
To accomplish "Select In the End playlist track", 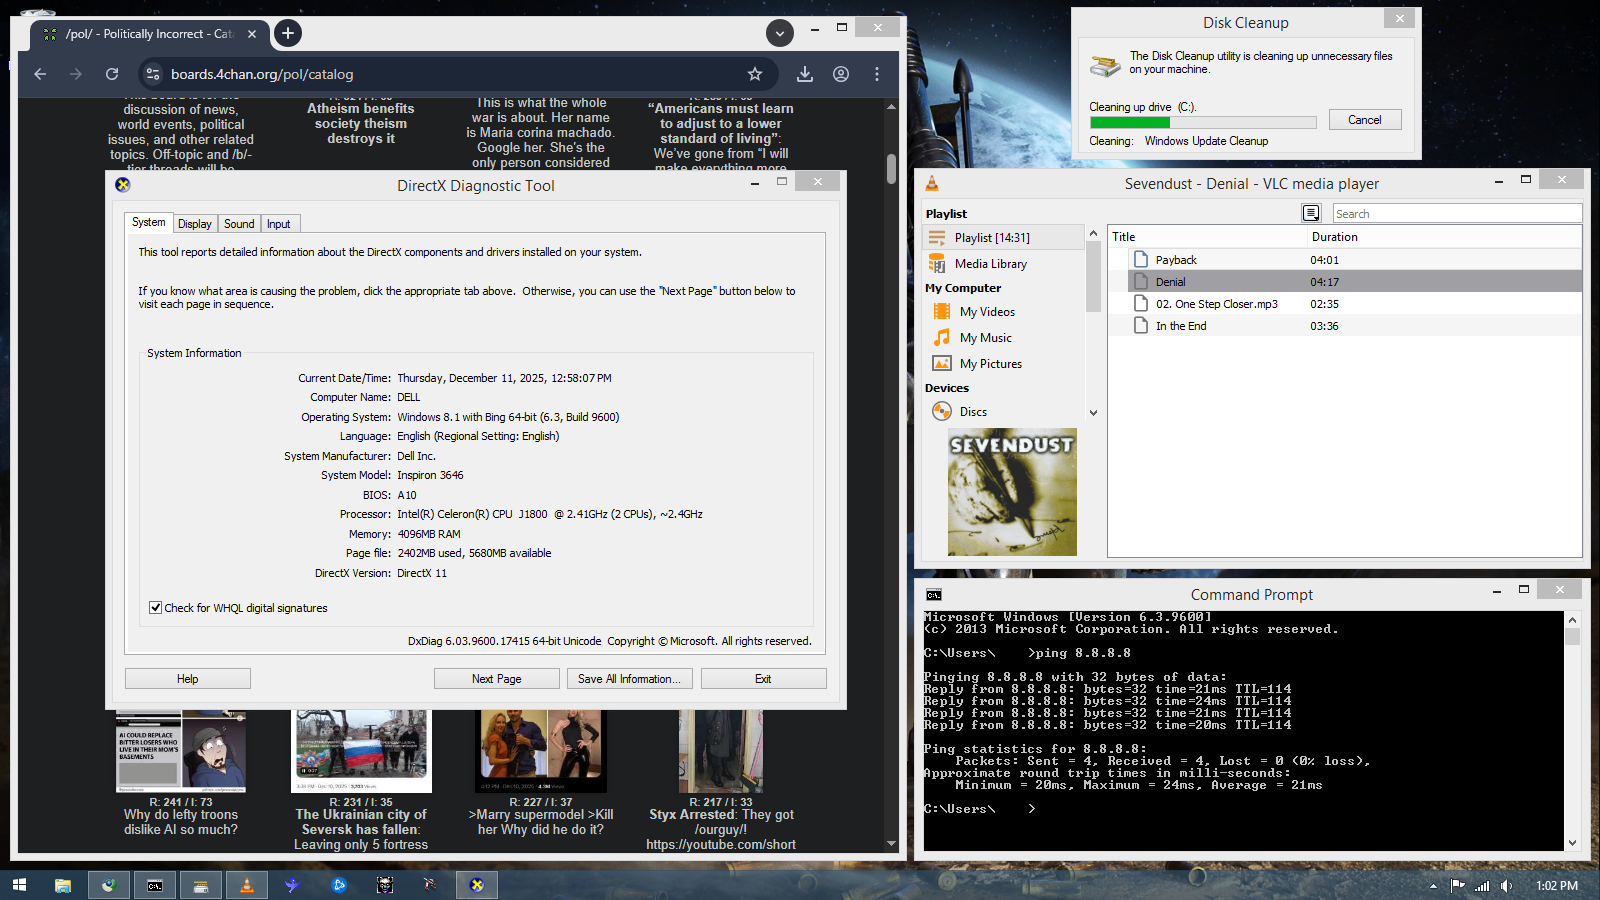I will (1181, 326).
